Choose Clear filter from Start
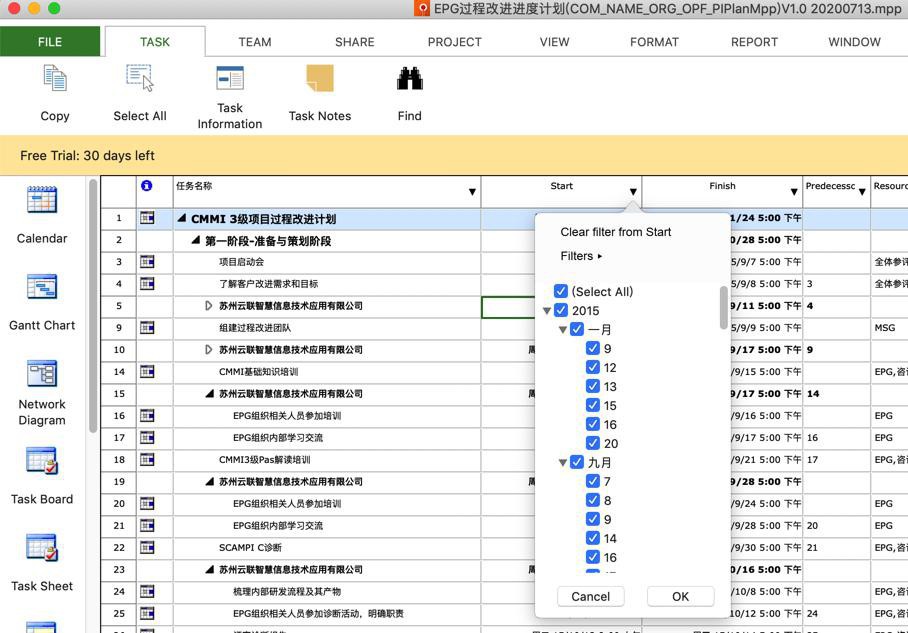The width and height of the screenshot is (908, 633). (616, 232)
